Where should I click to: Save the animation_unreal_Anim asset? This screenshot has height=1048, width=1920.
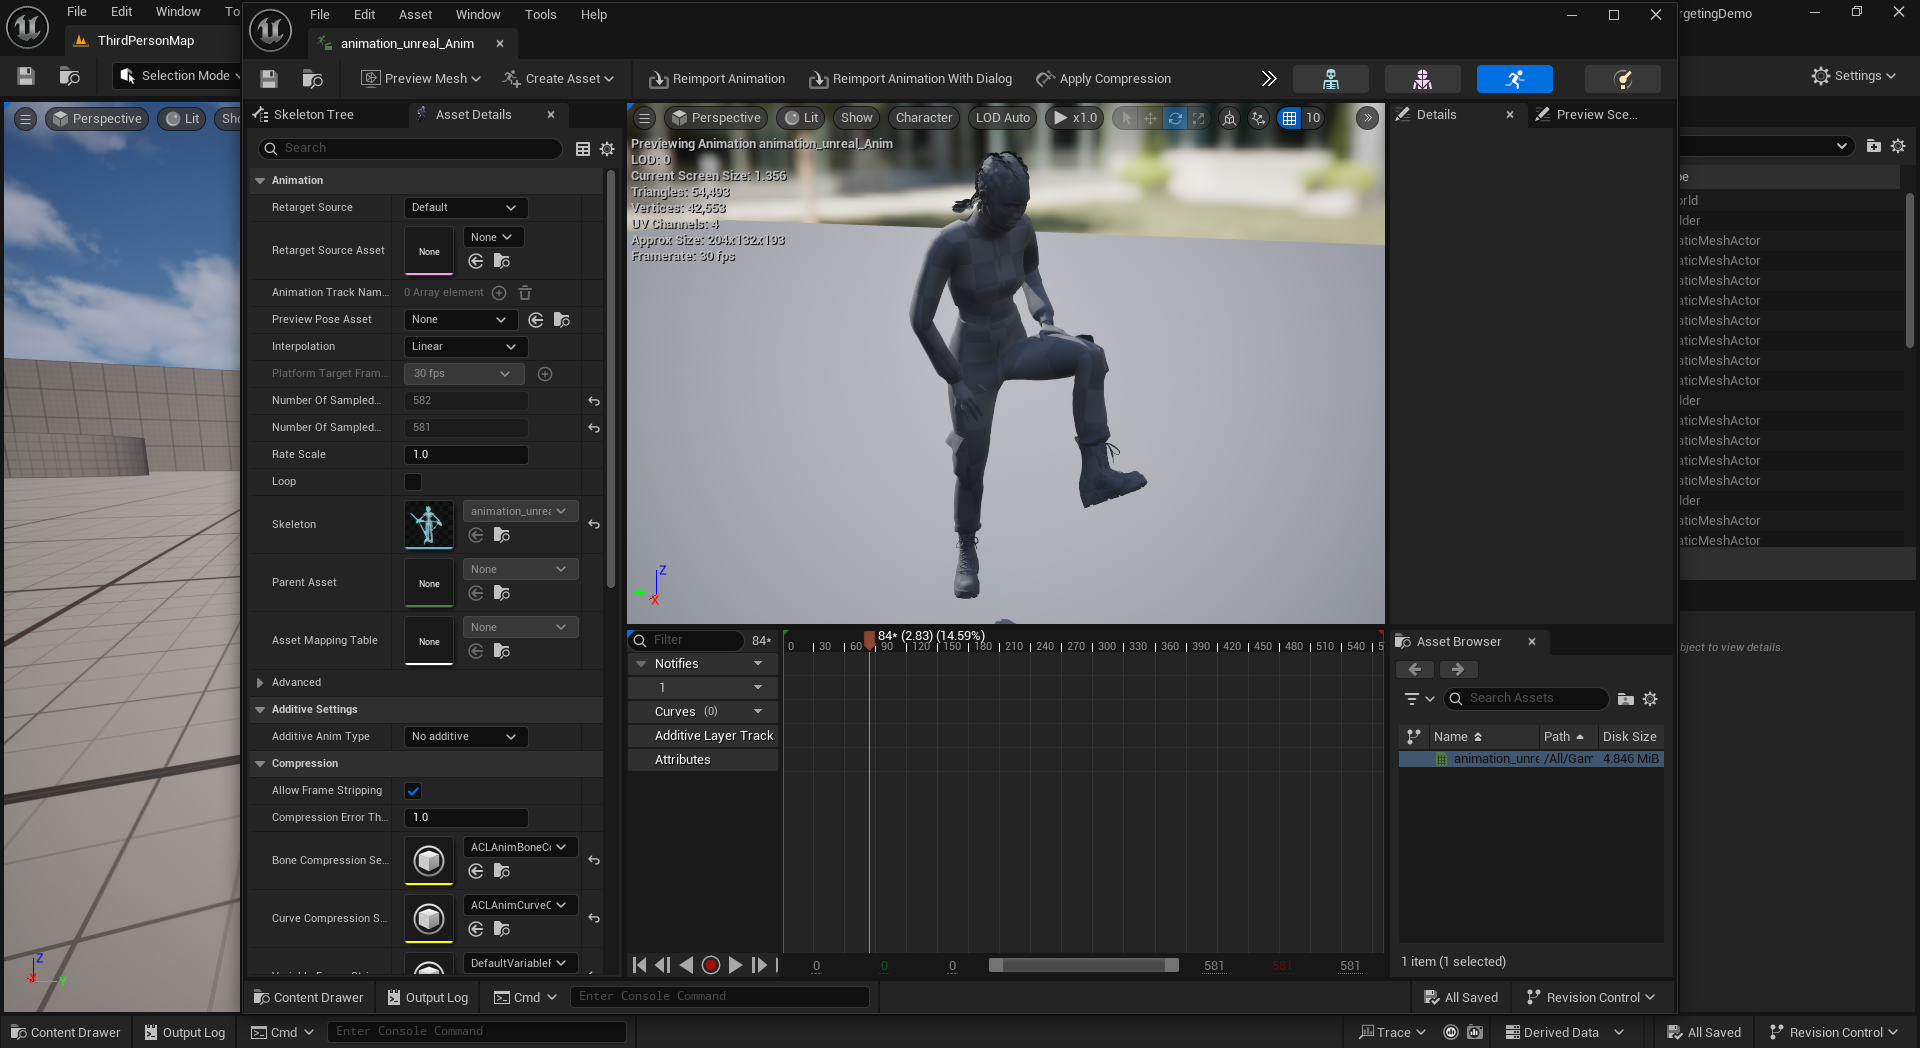[269, 79]
